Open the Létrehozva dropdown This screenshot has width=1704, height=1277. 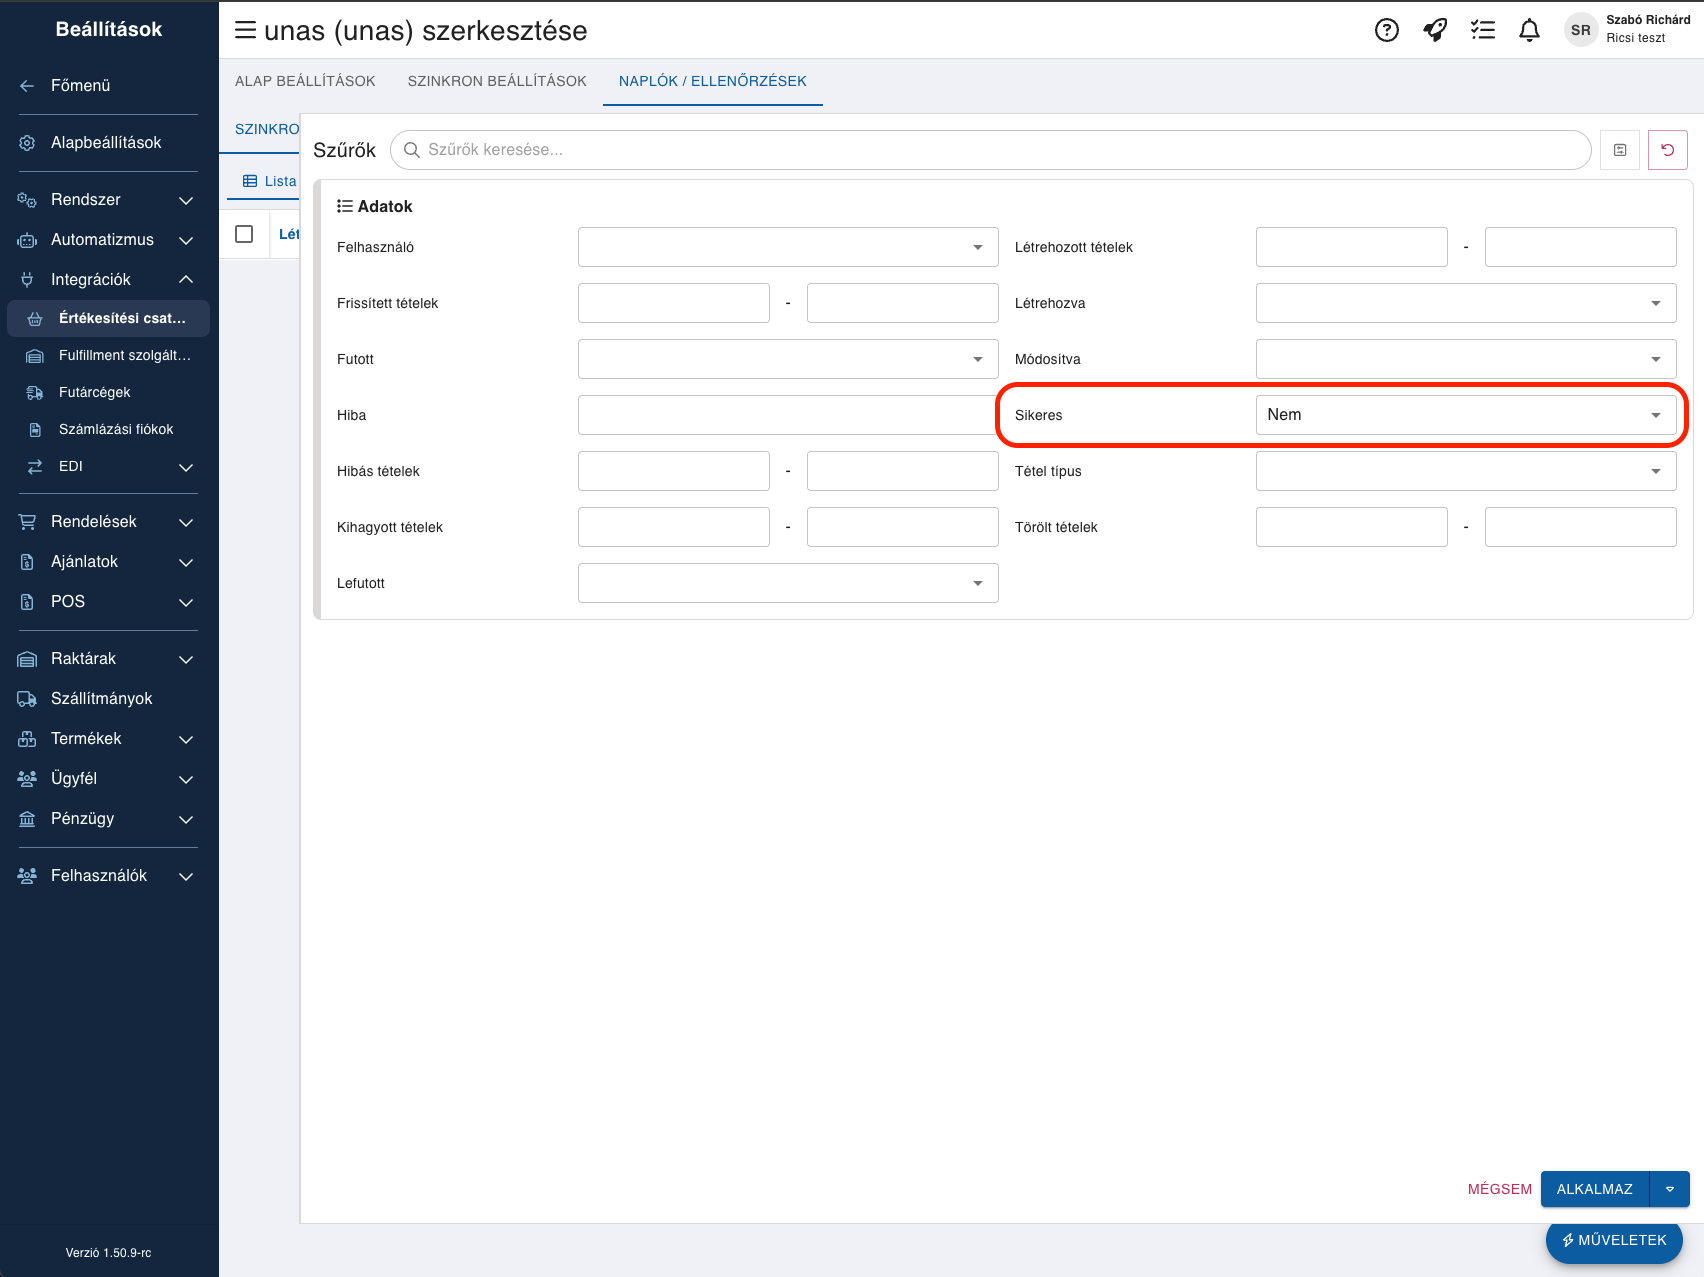point(1466,303)
